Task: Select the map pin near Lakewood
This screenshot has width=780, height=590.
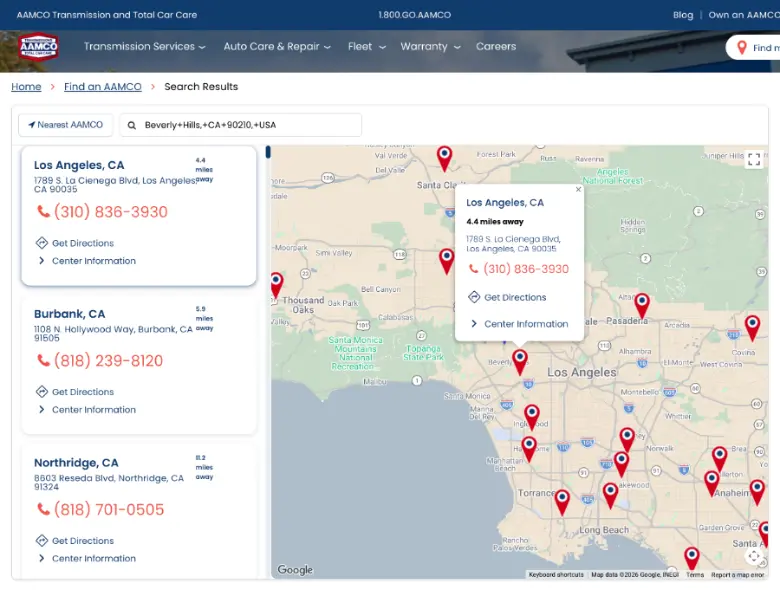Action: pyautogui.click(x=621, y=463)
